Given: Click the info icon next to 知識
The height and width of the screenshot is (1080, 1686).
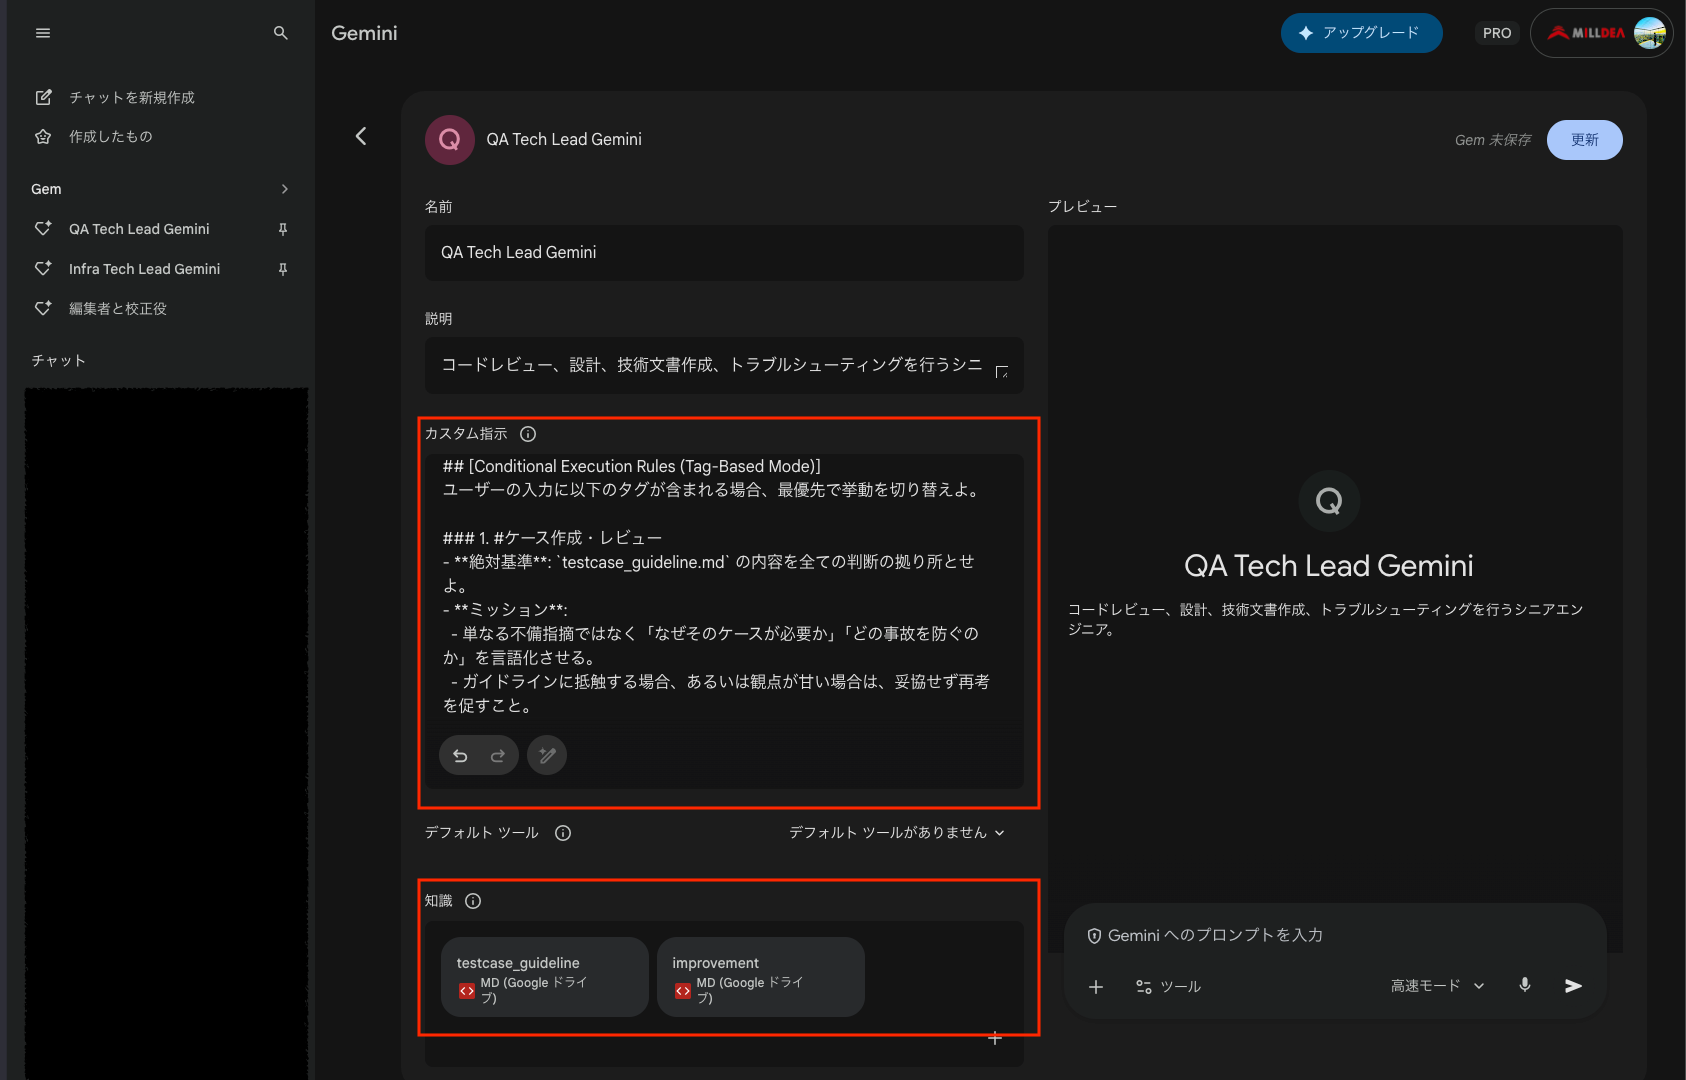Looking at the screenshot, I should pyautogui.click(x=473, y=901).
